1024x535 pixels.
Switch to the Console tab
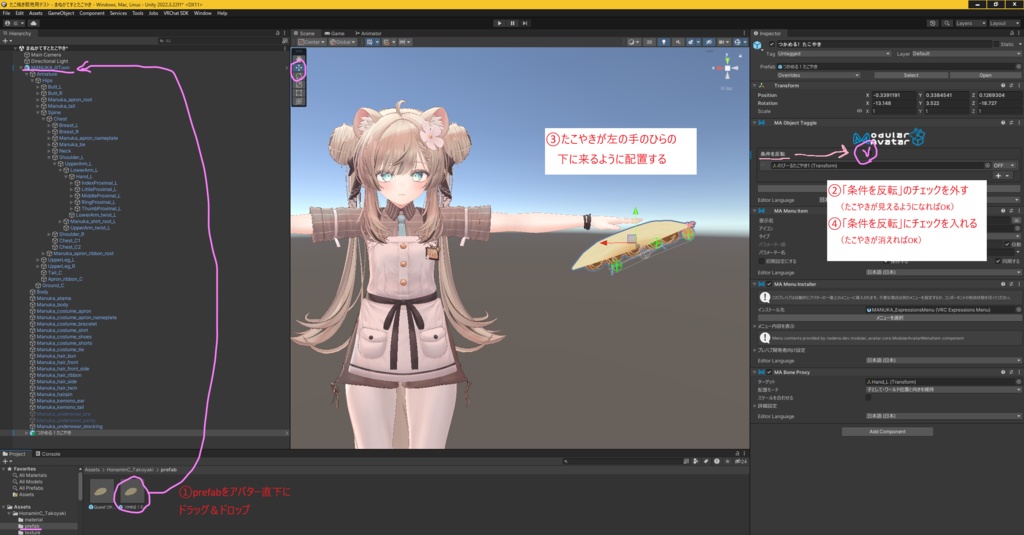(48, 453)
